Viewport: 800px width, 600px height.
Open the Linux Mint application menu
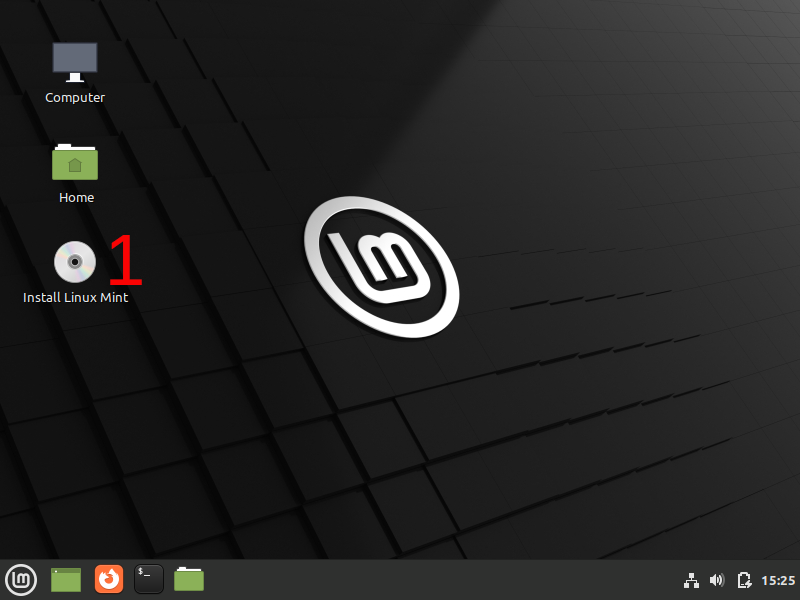[21, 579]
